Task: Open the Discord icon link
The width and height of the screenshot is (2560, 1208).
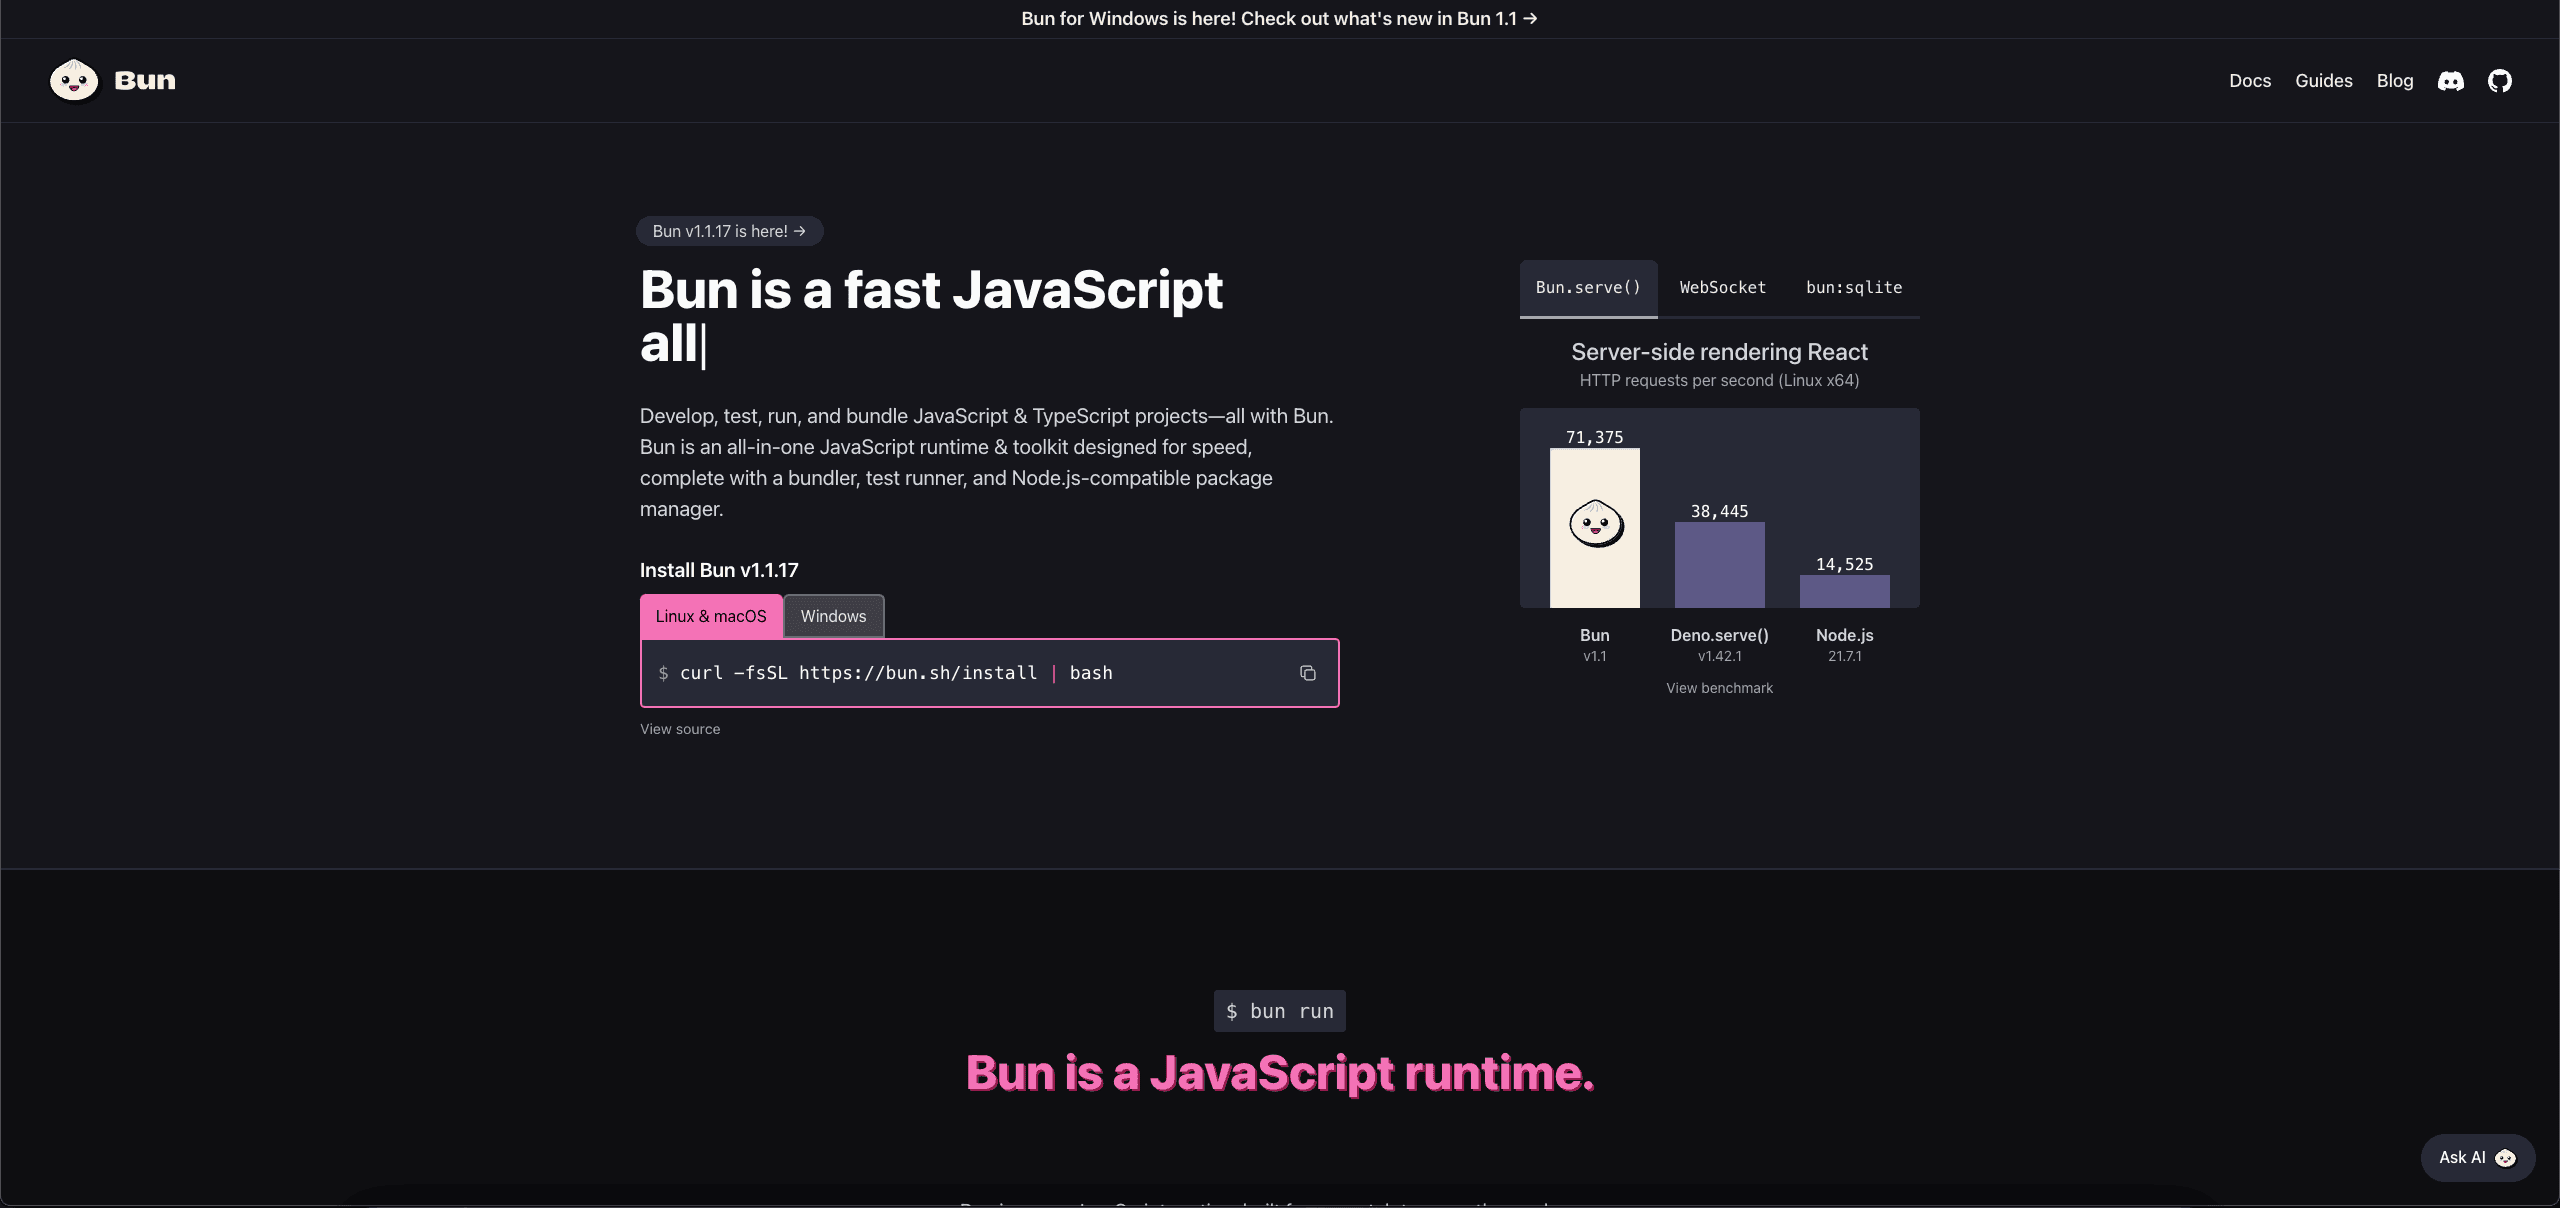Action: point(2451,81)
